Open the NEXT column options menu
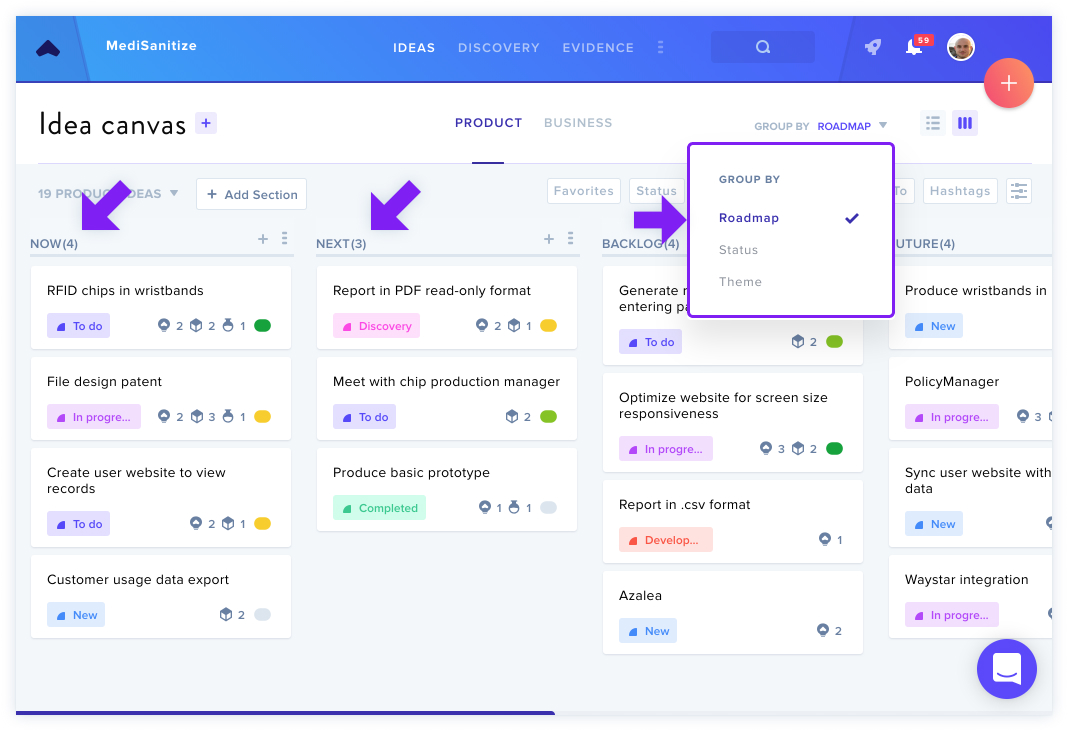Screen dimensions: 1068x731 (x=571, y=238)
